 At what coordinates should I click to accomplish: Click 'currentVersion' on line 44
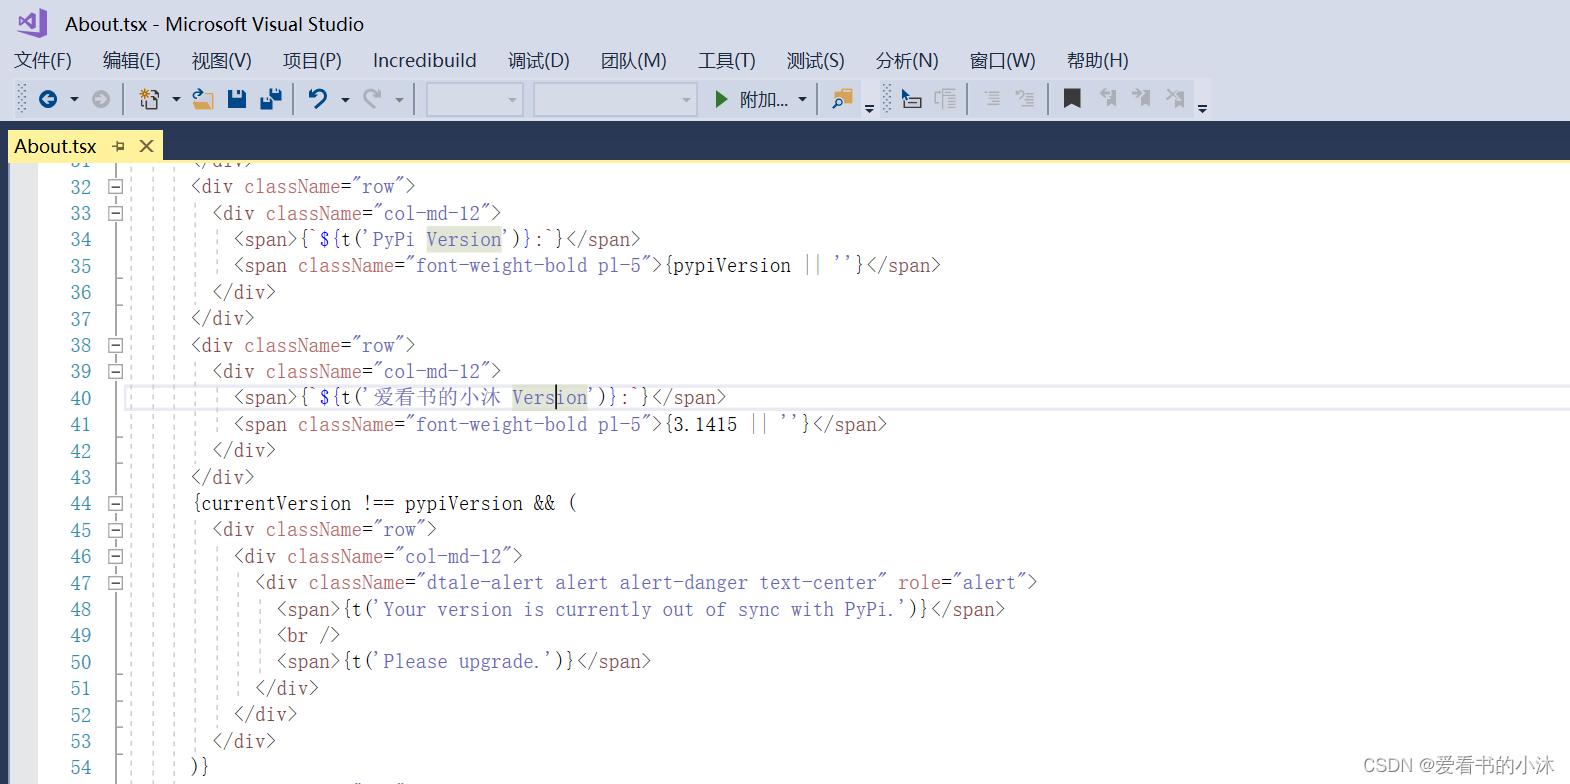277,503
